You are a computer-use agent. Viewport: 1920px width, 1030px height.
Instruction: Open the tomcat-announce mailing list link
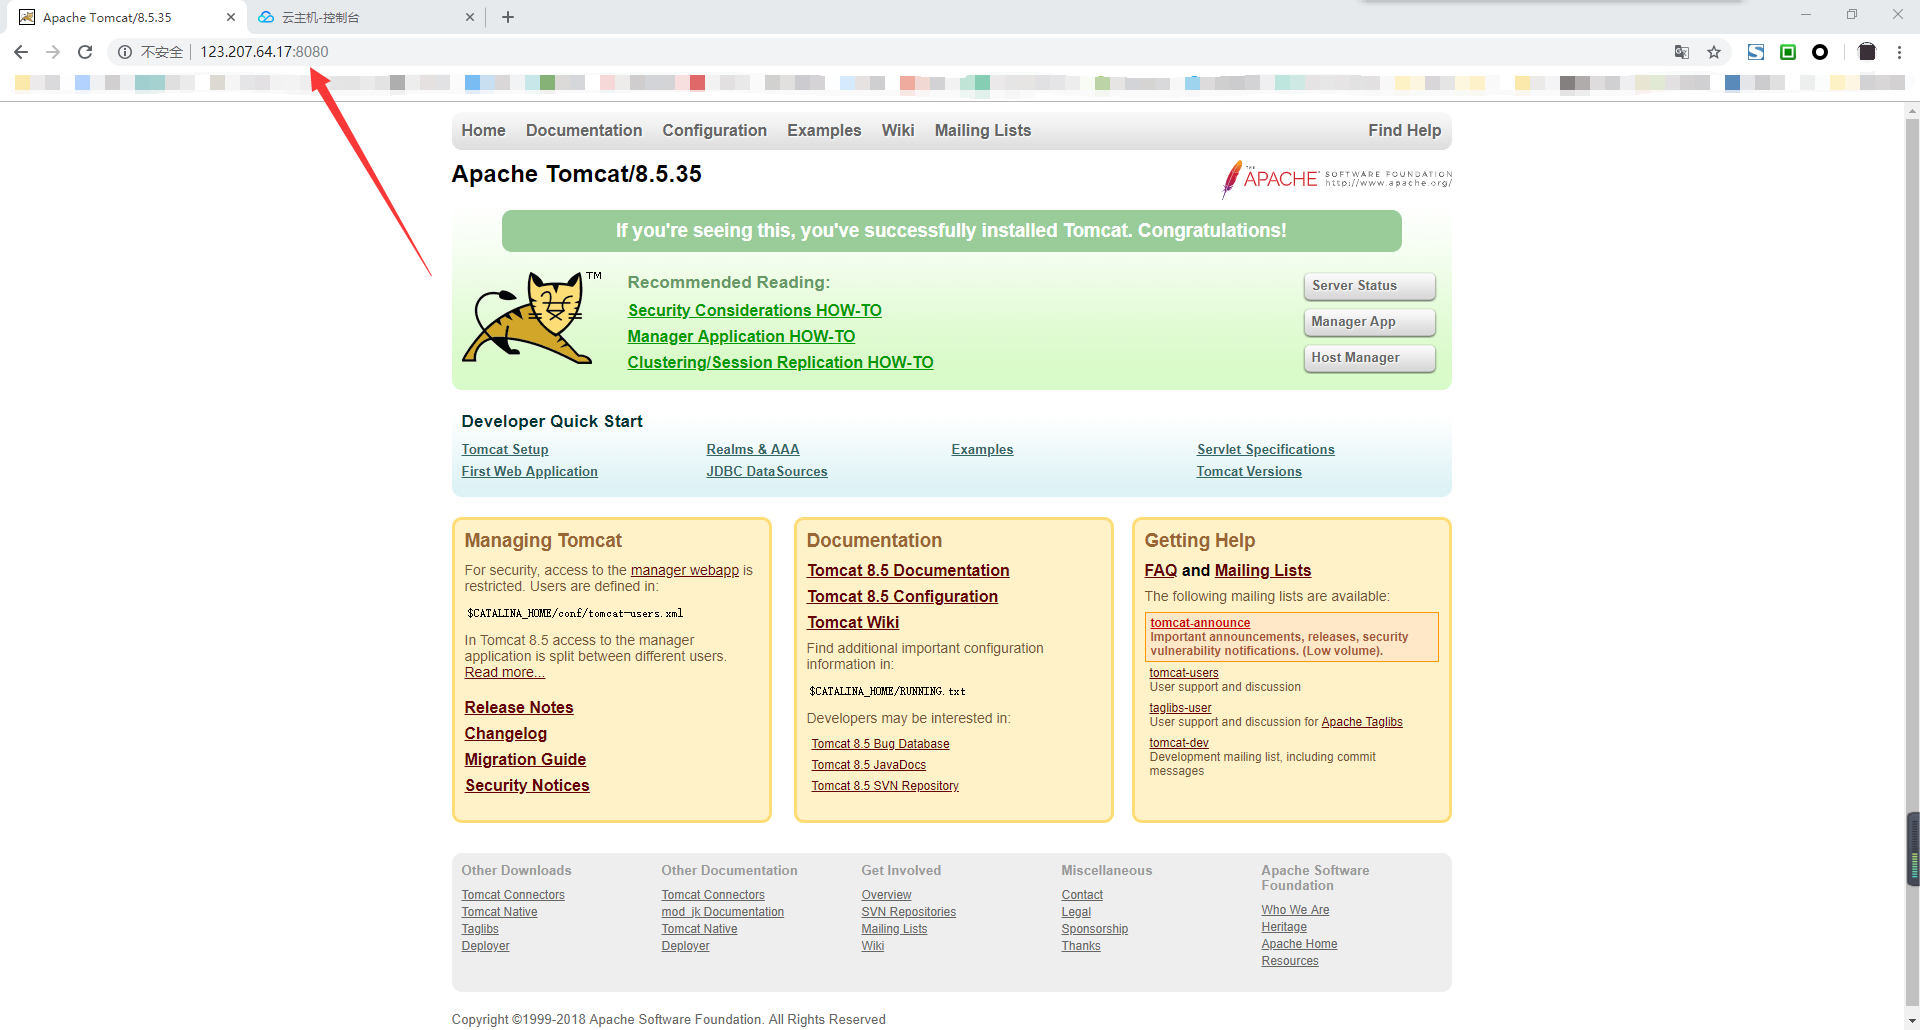pos(1200,623)
